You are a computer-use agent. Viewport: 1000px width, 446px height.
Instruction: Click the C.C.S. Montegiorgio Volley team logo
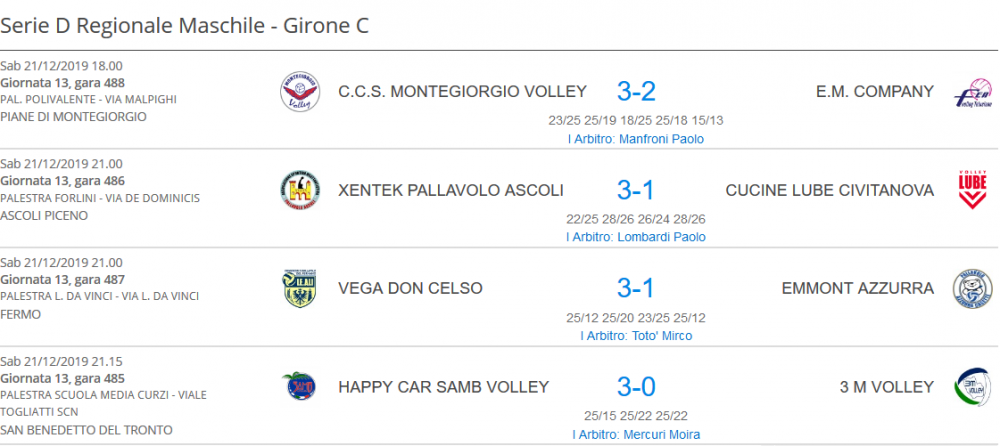[300, 91]
